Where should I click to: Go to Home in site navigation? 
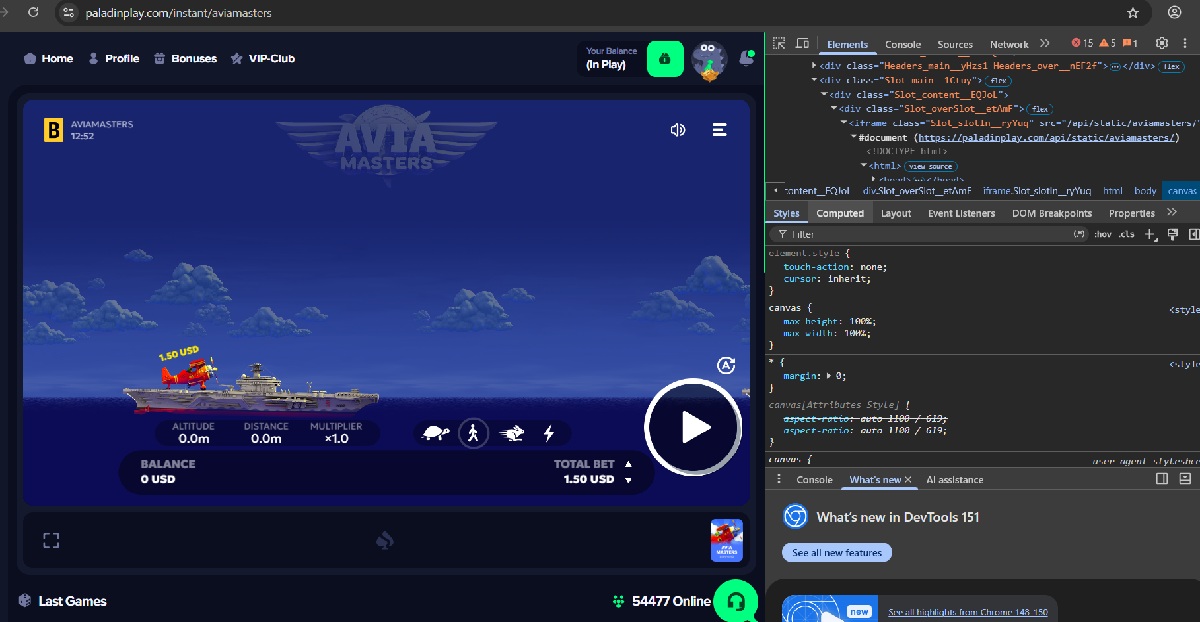pyautogui.click(x=48, y=58)
